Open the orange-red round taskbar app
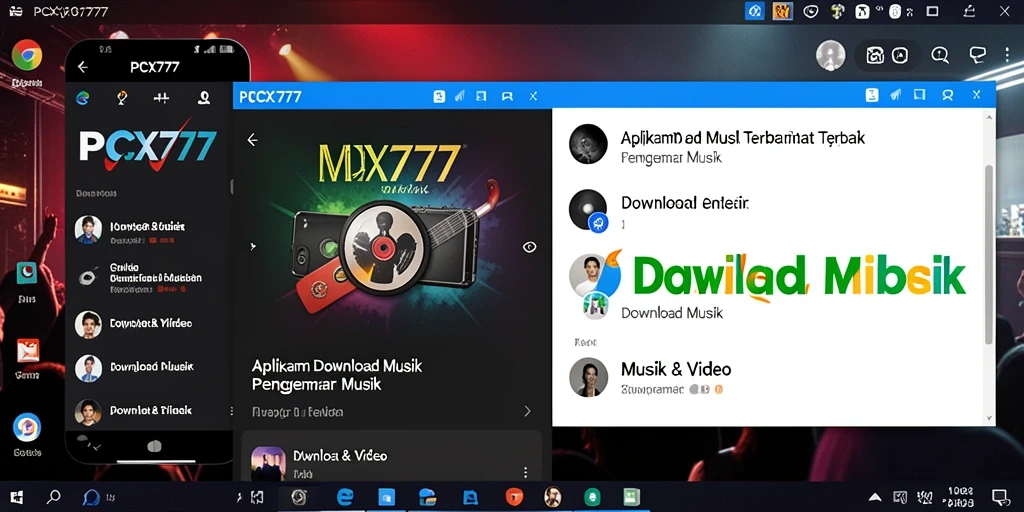The image size is (1024, 512). click(x=515, y=498)
